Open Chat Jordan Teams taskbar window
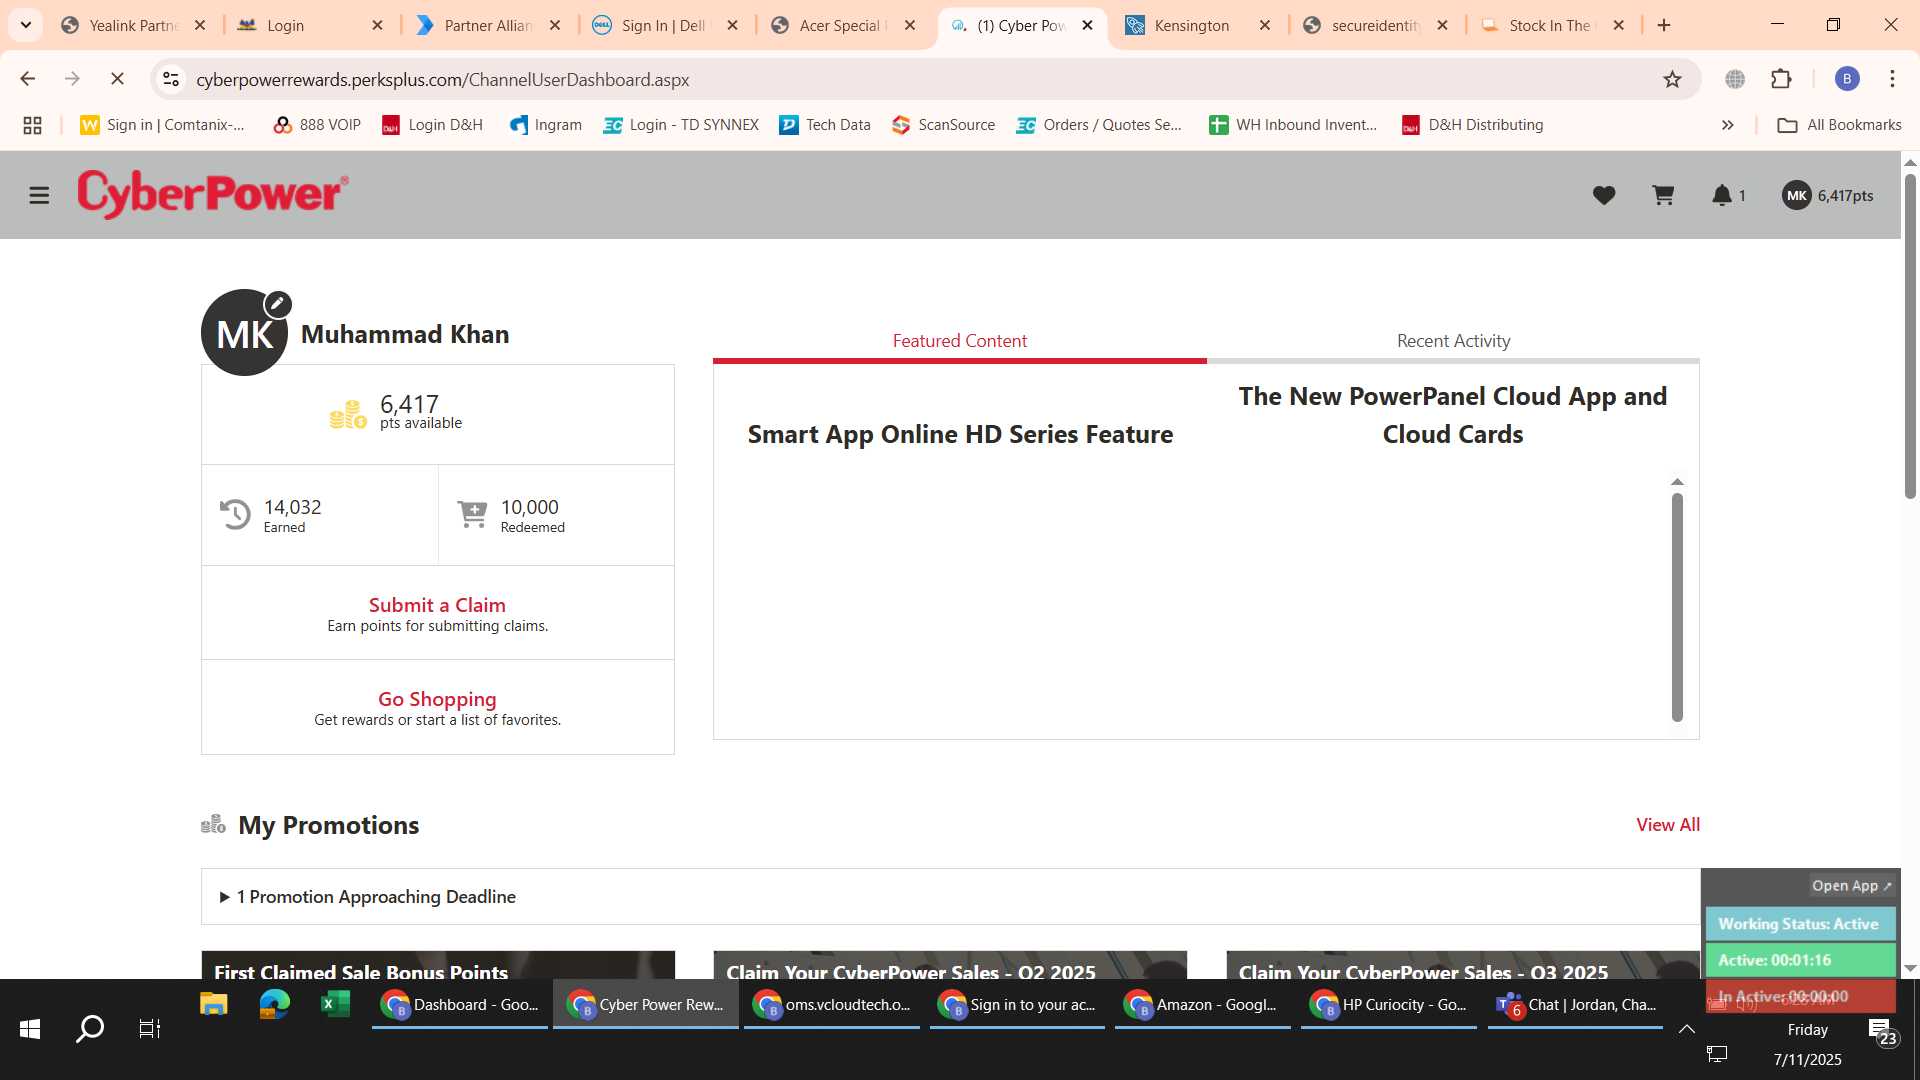 coord(1575,1004)
